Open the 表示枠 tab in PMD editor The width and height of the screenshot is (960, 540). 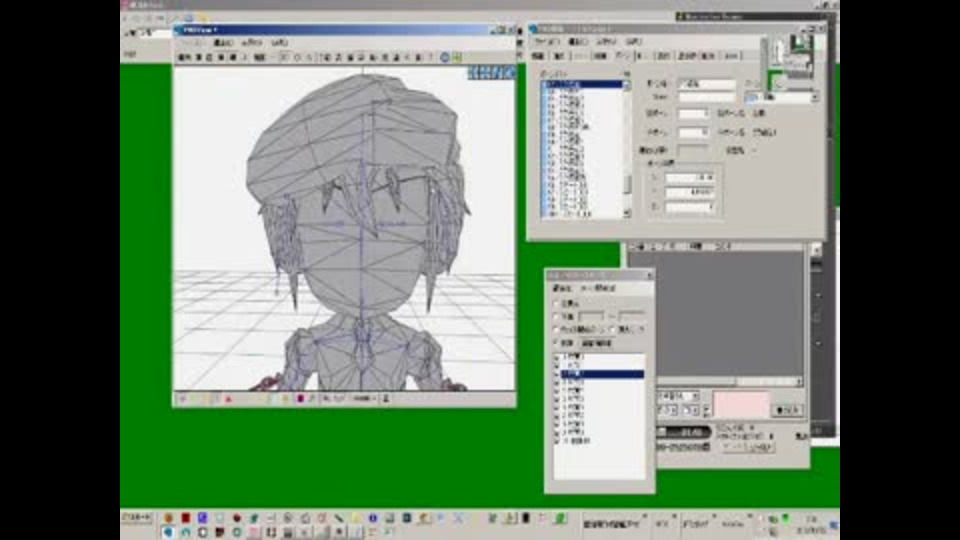687,56
